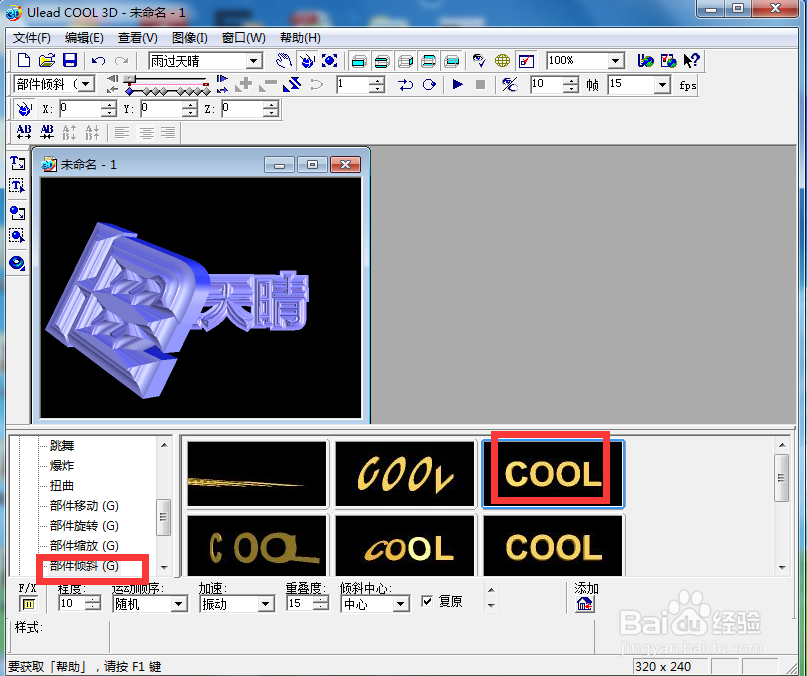This screenshot has height=676, width=807.
Task: Open the object list dropdown 雨过天晴
Action: pos(253,61)
